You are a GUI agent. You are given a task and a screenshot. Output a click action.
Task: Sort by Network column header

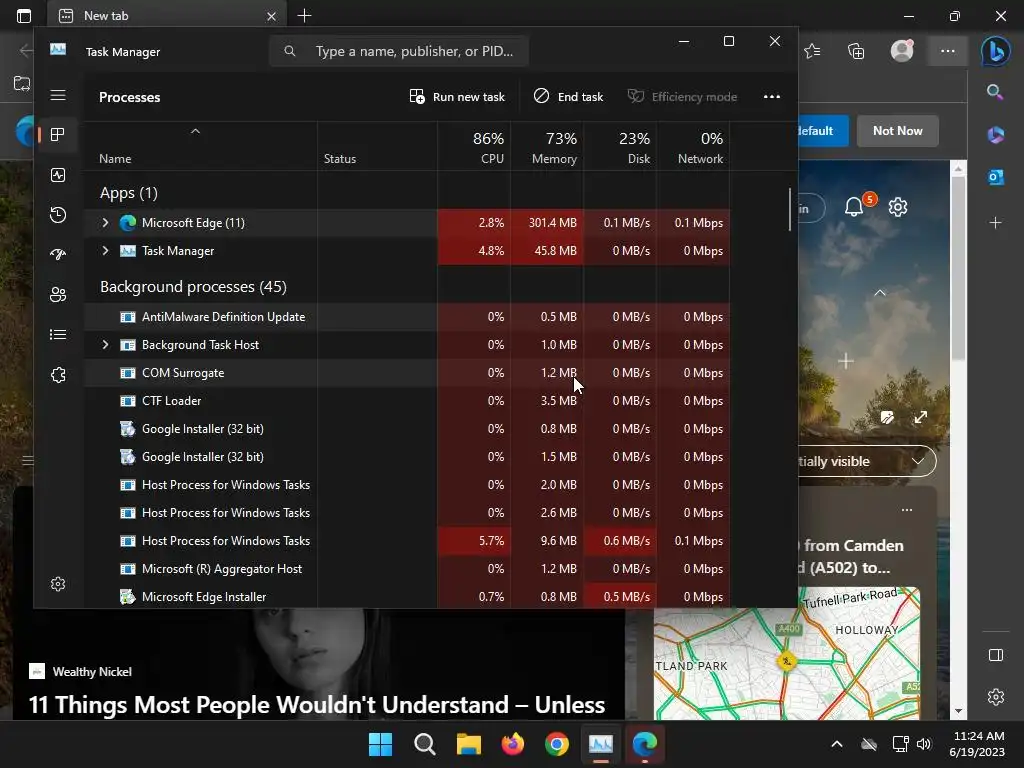point(694,147)
